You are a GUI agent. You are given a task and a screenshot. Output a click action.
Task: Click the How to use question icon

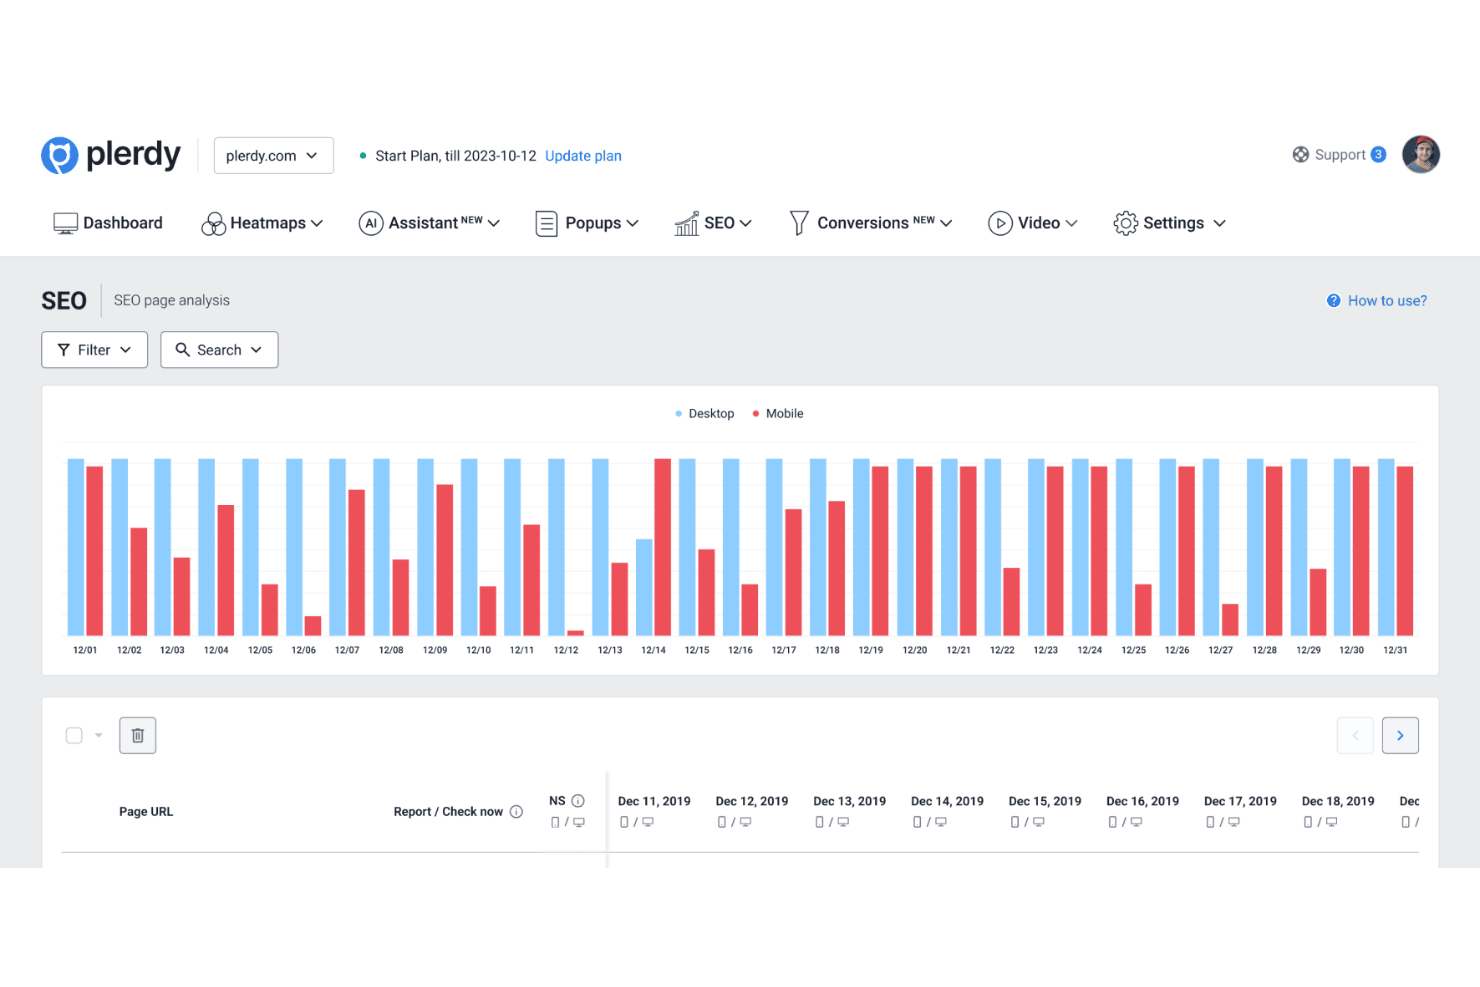click(x=1333, y=301)
